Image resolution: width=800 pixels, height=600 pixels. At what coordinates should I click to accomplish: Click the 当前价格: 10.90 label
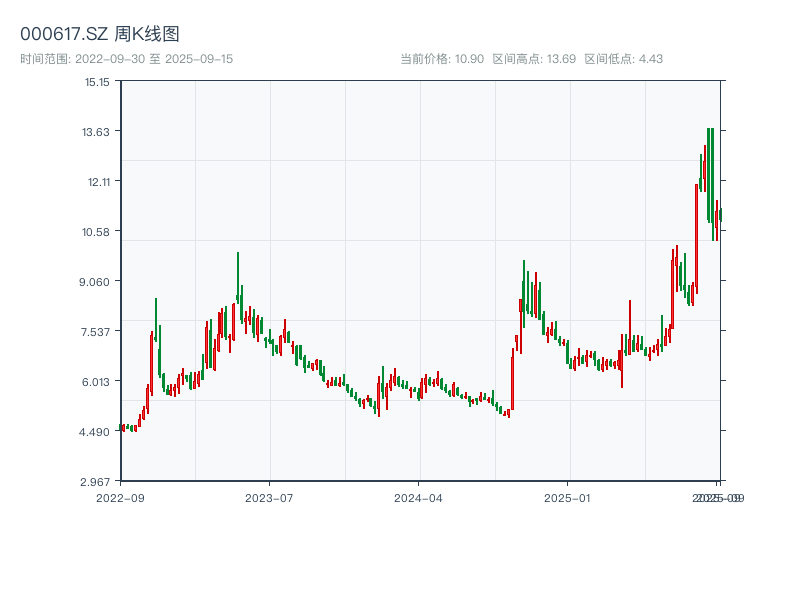tap(442, 59)
